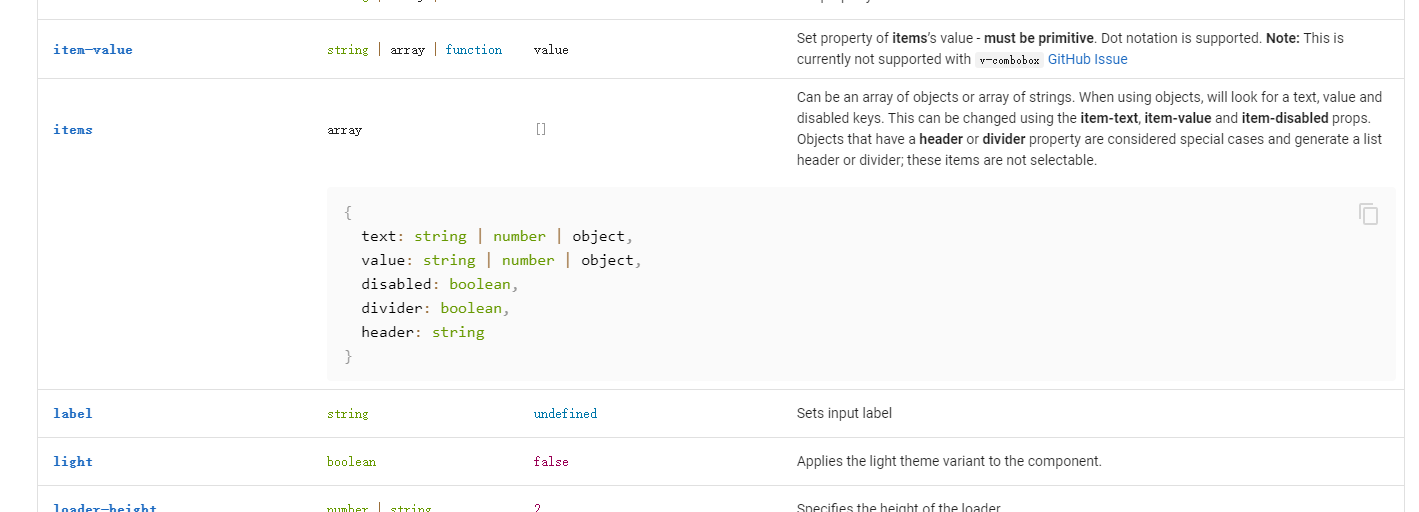
Task: Click the false default value for light
Action: pos(551,462)
